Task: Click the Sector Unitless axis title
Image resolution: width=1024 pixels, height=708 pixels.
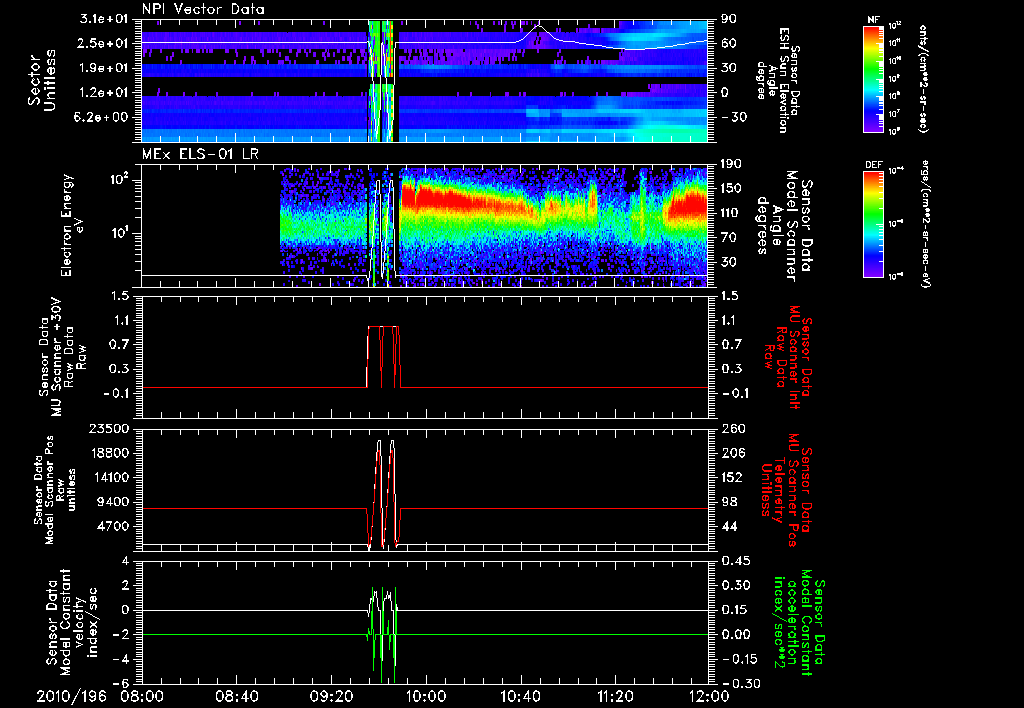Action: point(41,80)
